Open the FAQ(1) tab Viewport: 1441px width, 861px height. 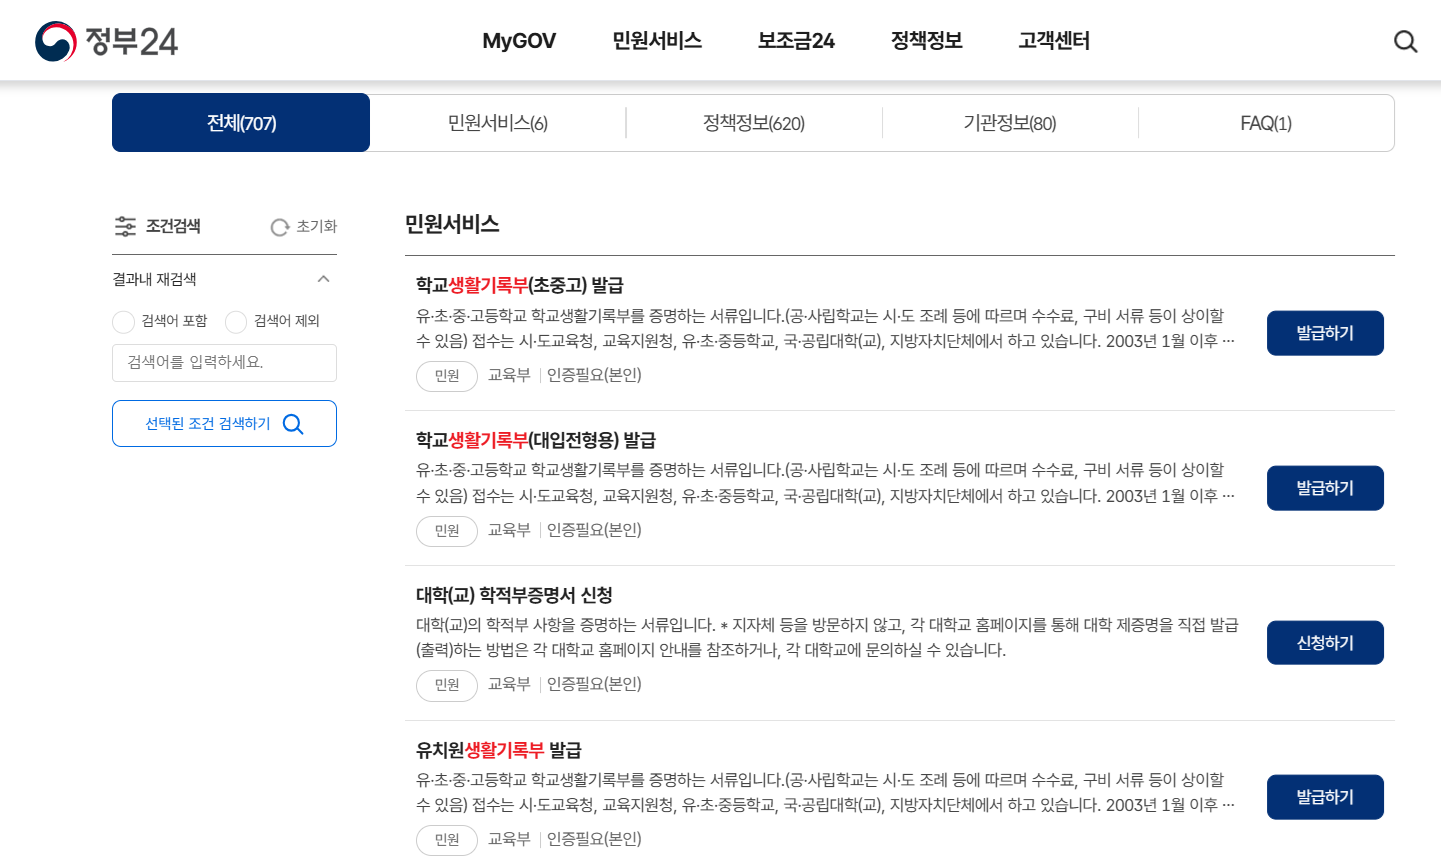[x=1266, y=122]
